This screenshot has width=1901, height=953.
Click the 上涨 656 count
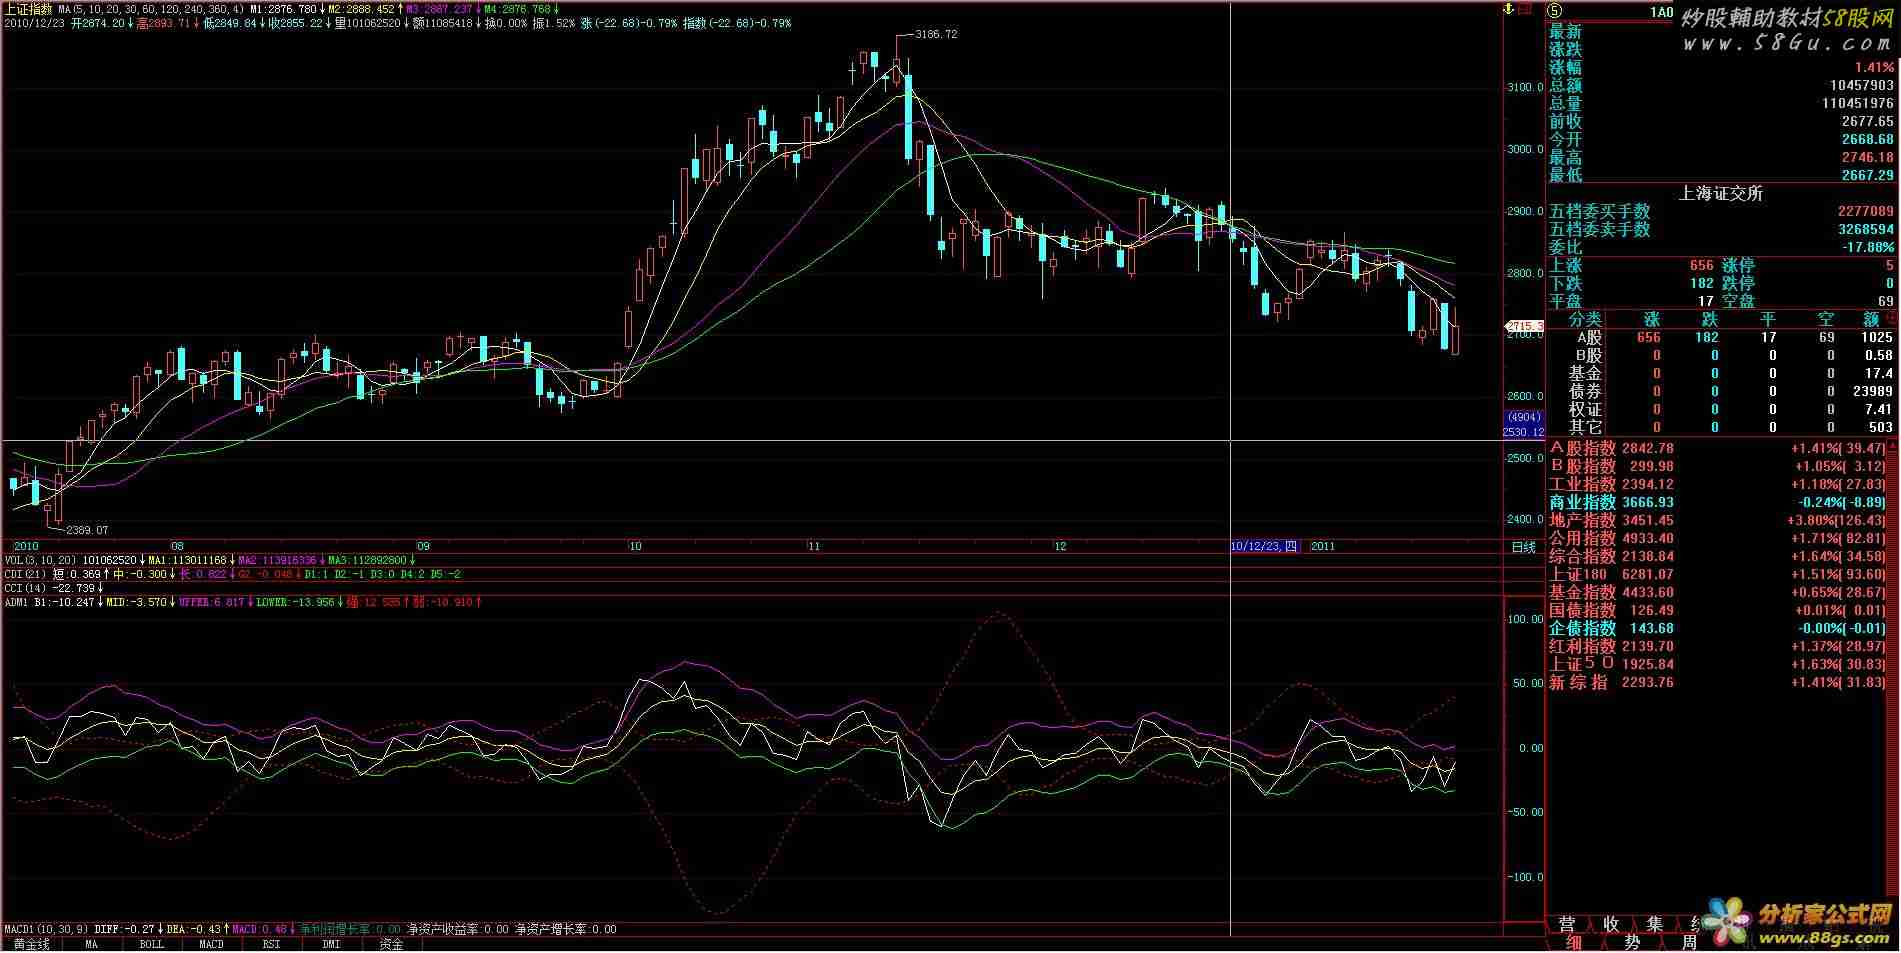(x=1702, y=266)
